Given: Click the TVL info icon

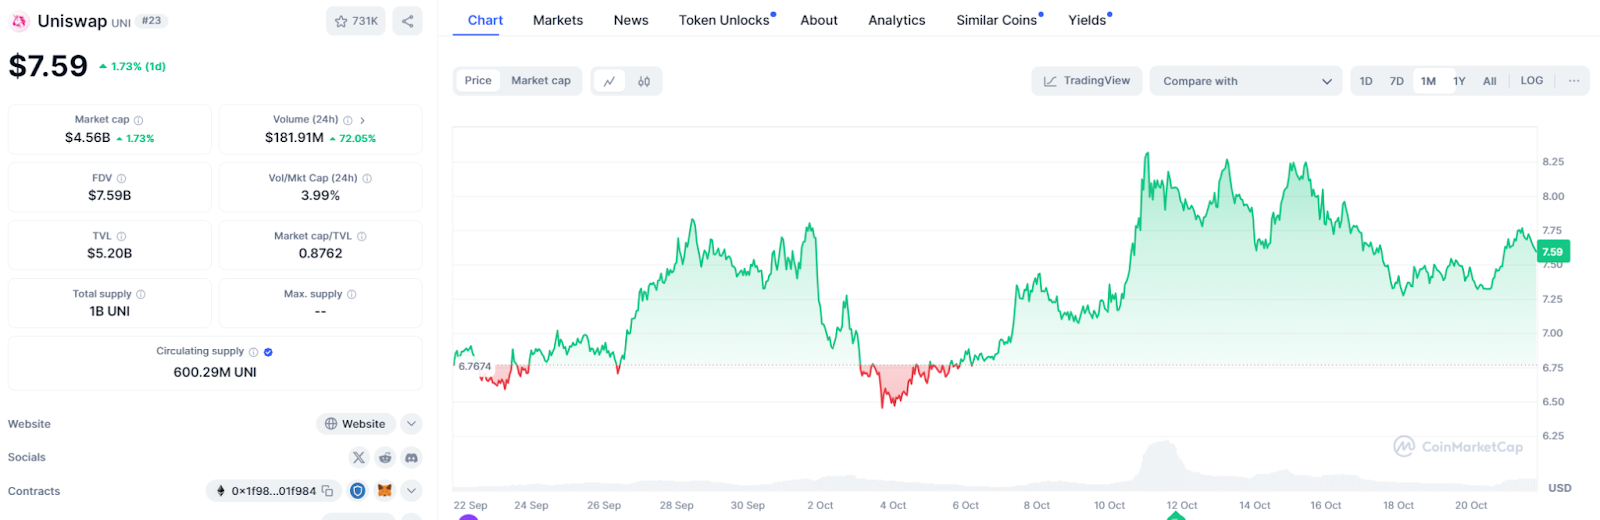Looking at the screenshot, I should coord(121,236).
